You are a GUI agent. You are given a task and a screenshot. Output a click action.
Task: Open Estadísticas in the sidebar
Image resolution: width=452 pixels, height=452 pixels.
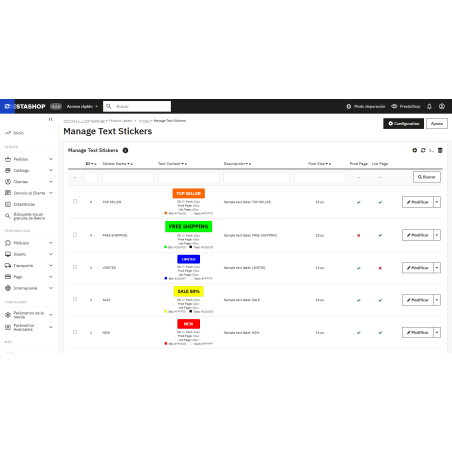click(24, 204)
